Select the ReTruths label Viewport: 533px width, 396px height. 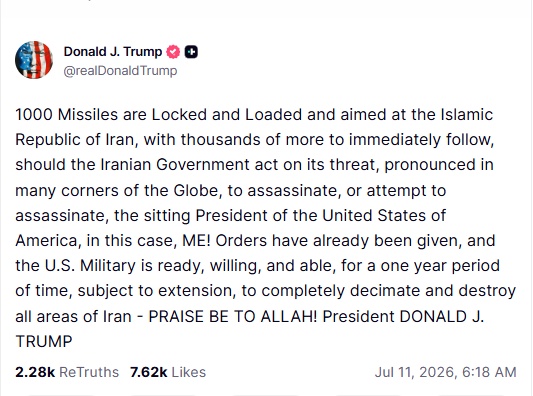pyautogui.click(x=89, y=372)
